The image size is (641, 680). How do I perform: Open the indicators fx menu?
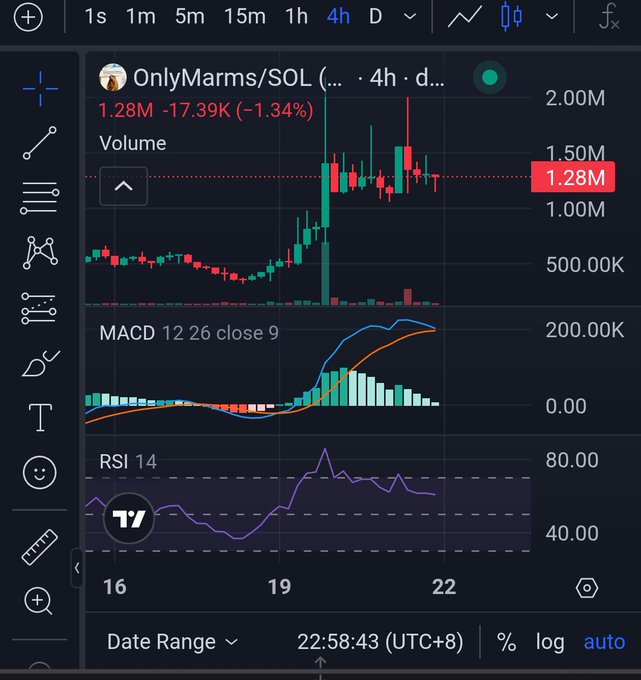point(608,17)
